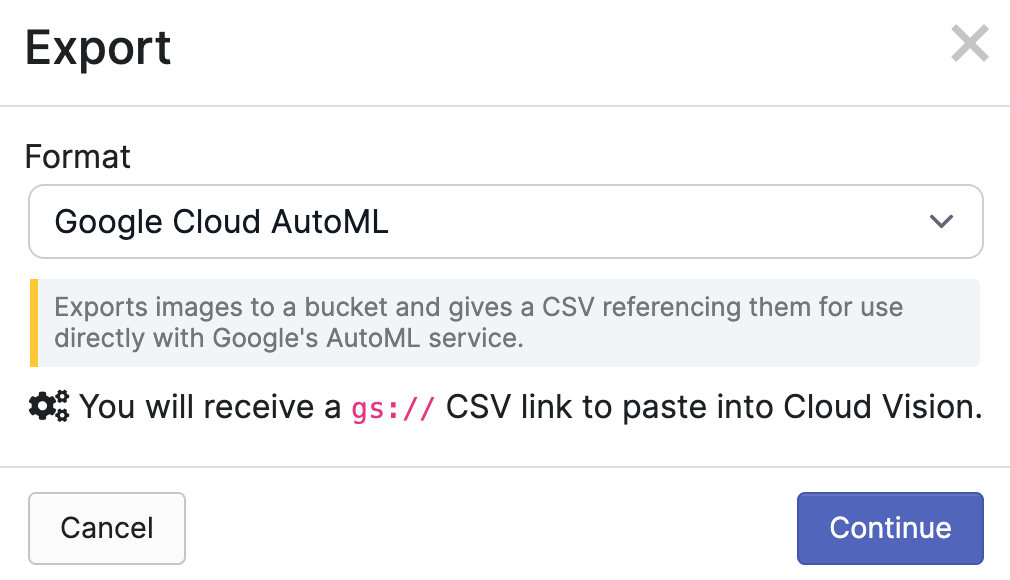Close the Export dialog with the X

[969, 44]
